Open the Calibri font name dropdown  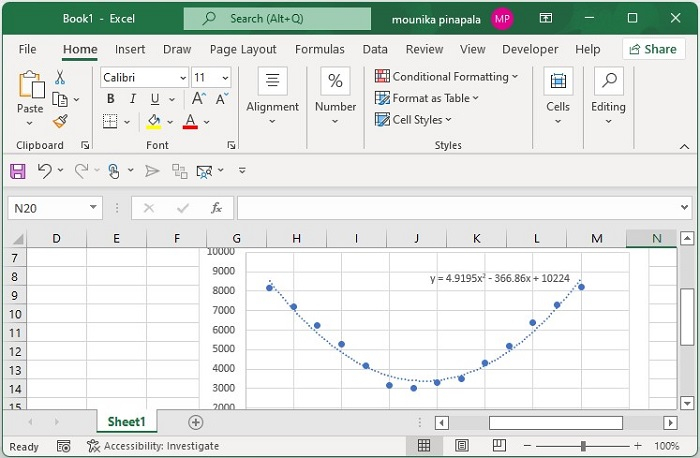pyautogui.click(x=182, y=77)
